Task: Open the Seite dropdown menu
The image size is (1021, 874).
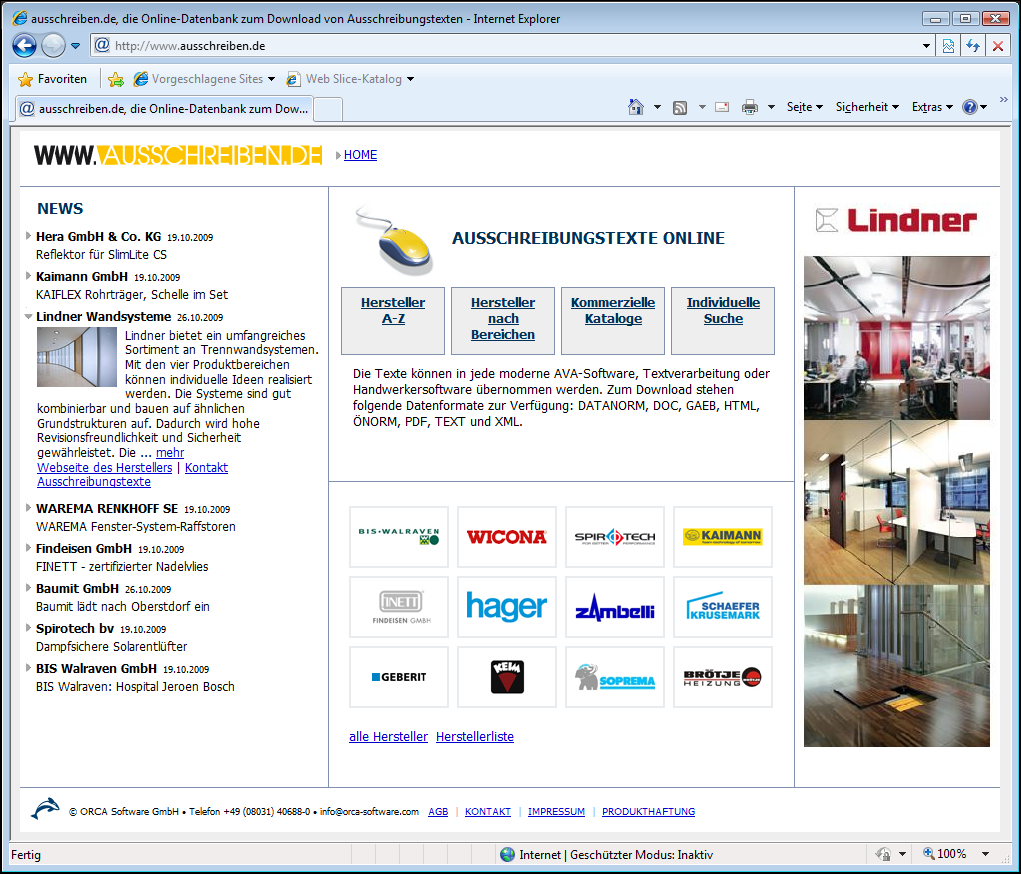Action: [x=804, y=107]
